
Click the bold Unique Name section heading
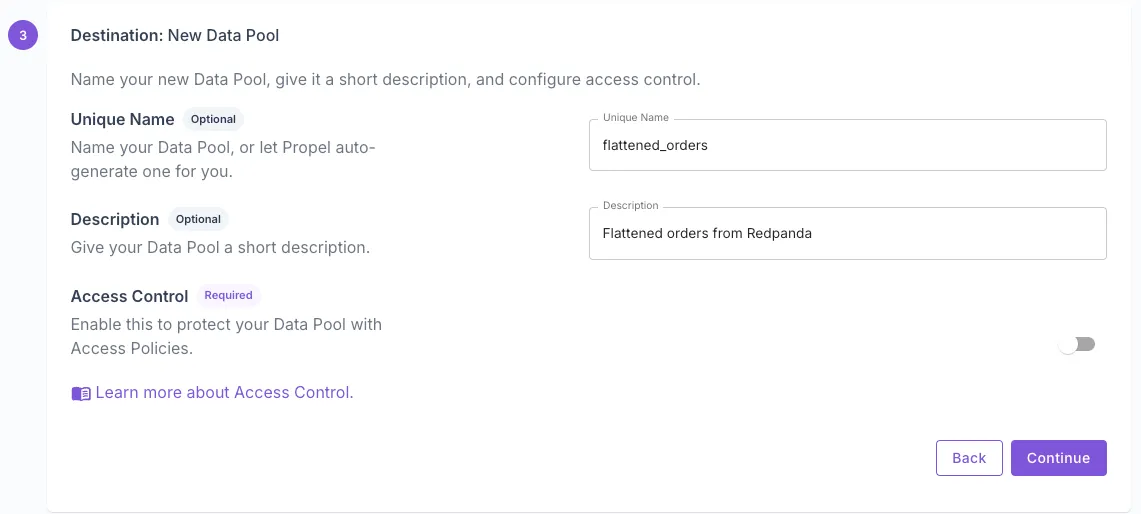122,120
